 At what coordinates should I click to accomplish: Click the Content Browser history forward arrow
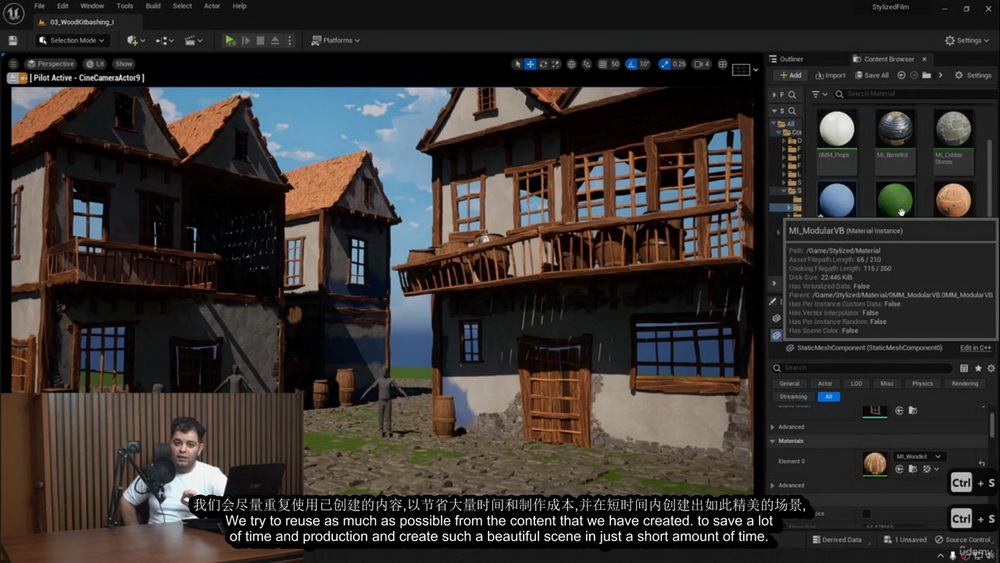pyautogui.click(x=914, y=75)
